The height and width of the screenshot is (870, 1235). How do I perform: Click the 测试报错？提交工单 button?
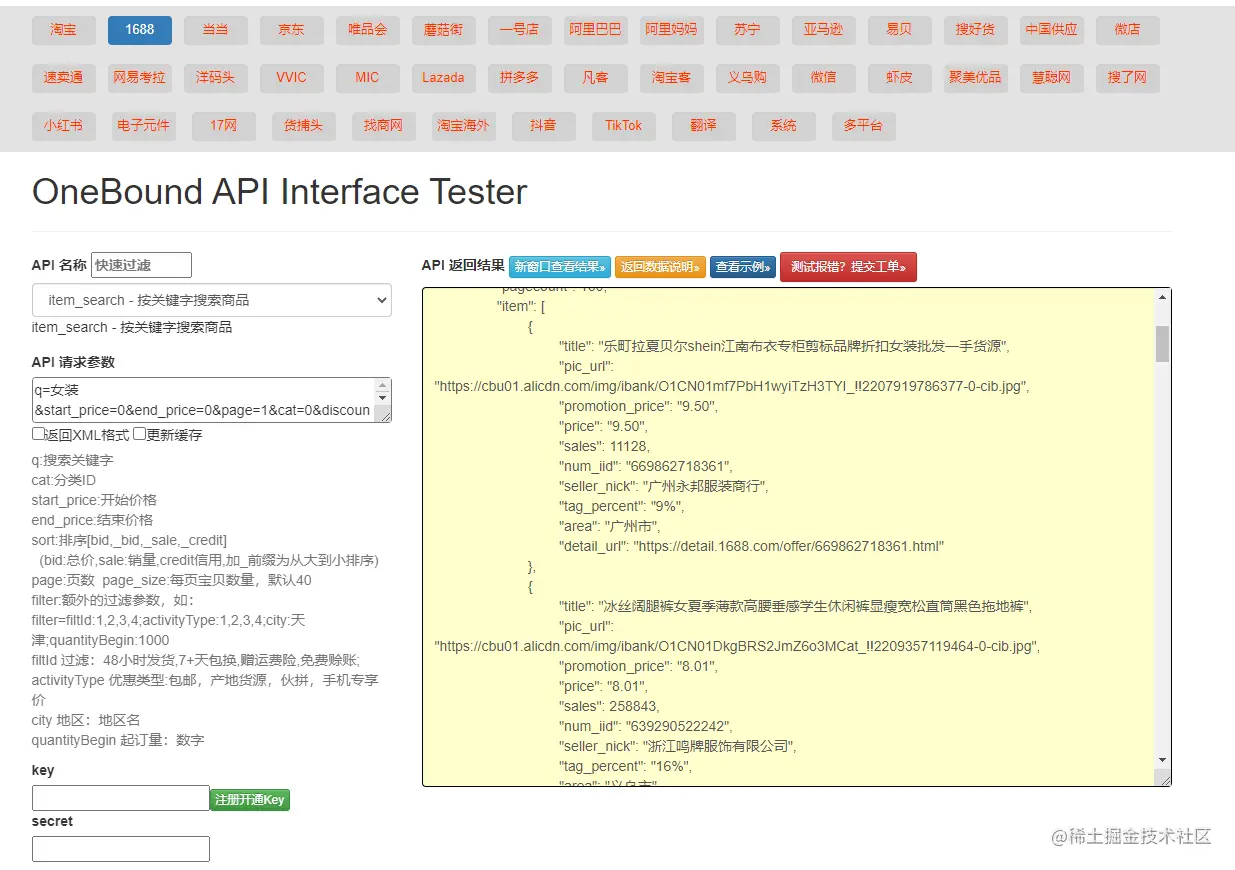(x=848, y=267)
